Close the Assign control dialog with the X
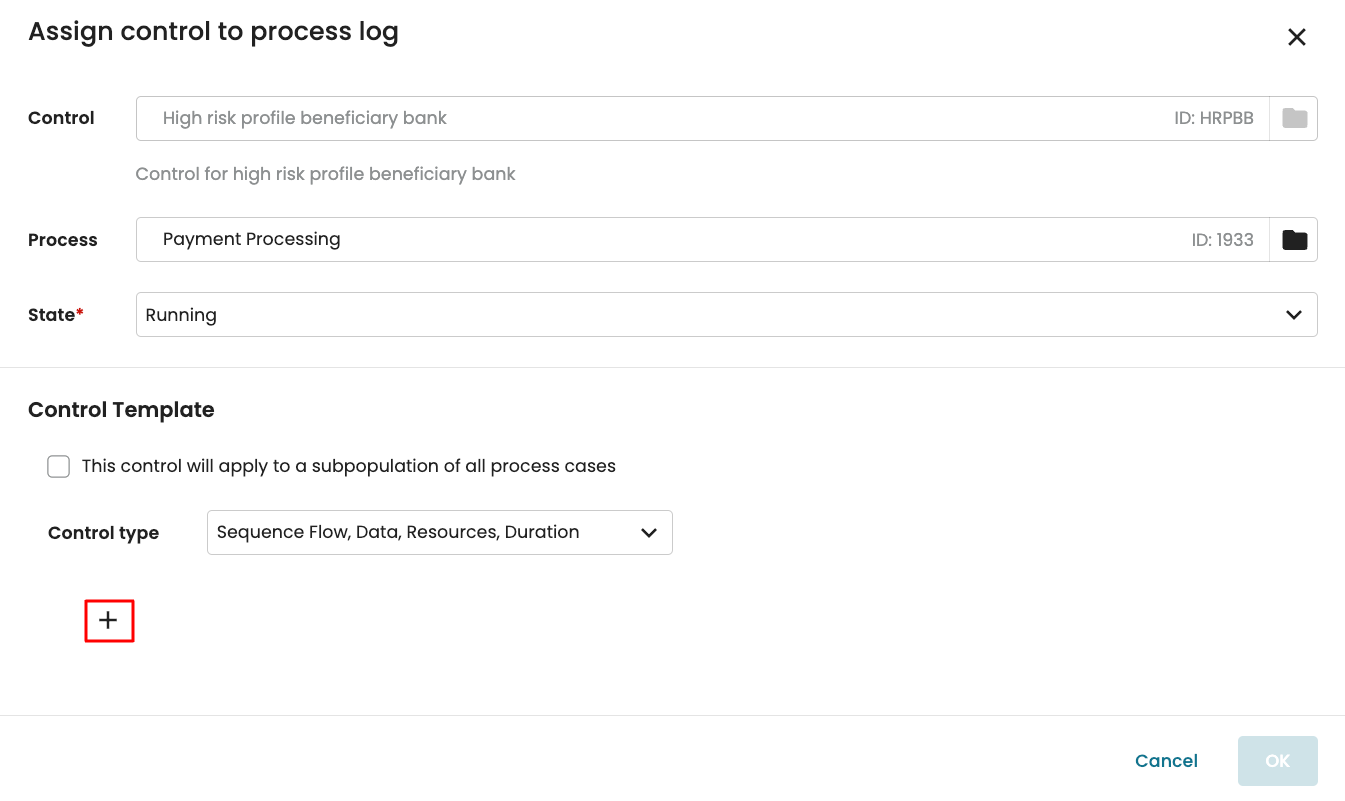This screenshot has height=801, width=1345. 1296,38
